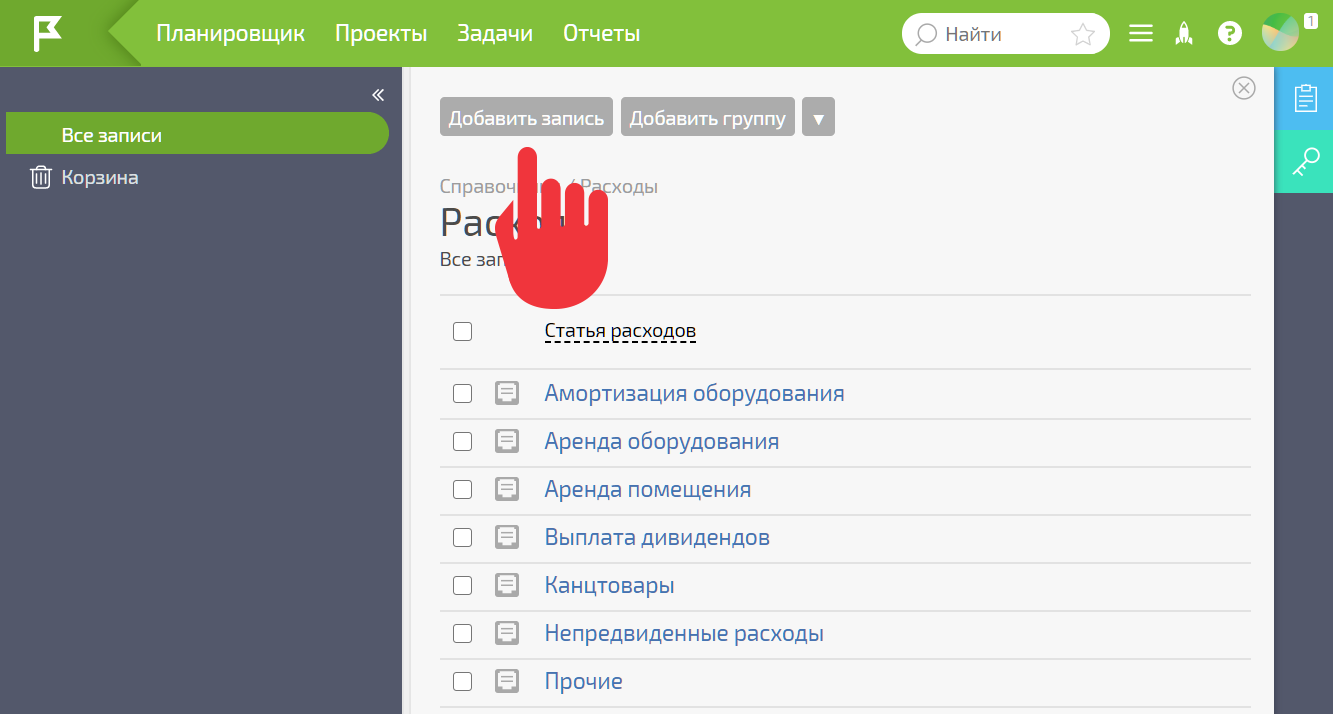Viewport: 1333px width, 714px height.
Task: Click the star favorite icon in search
Action: click(x=1083, y=35)
